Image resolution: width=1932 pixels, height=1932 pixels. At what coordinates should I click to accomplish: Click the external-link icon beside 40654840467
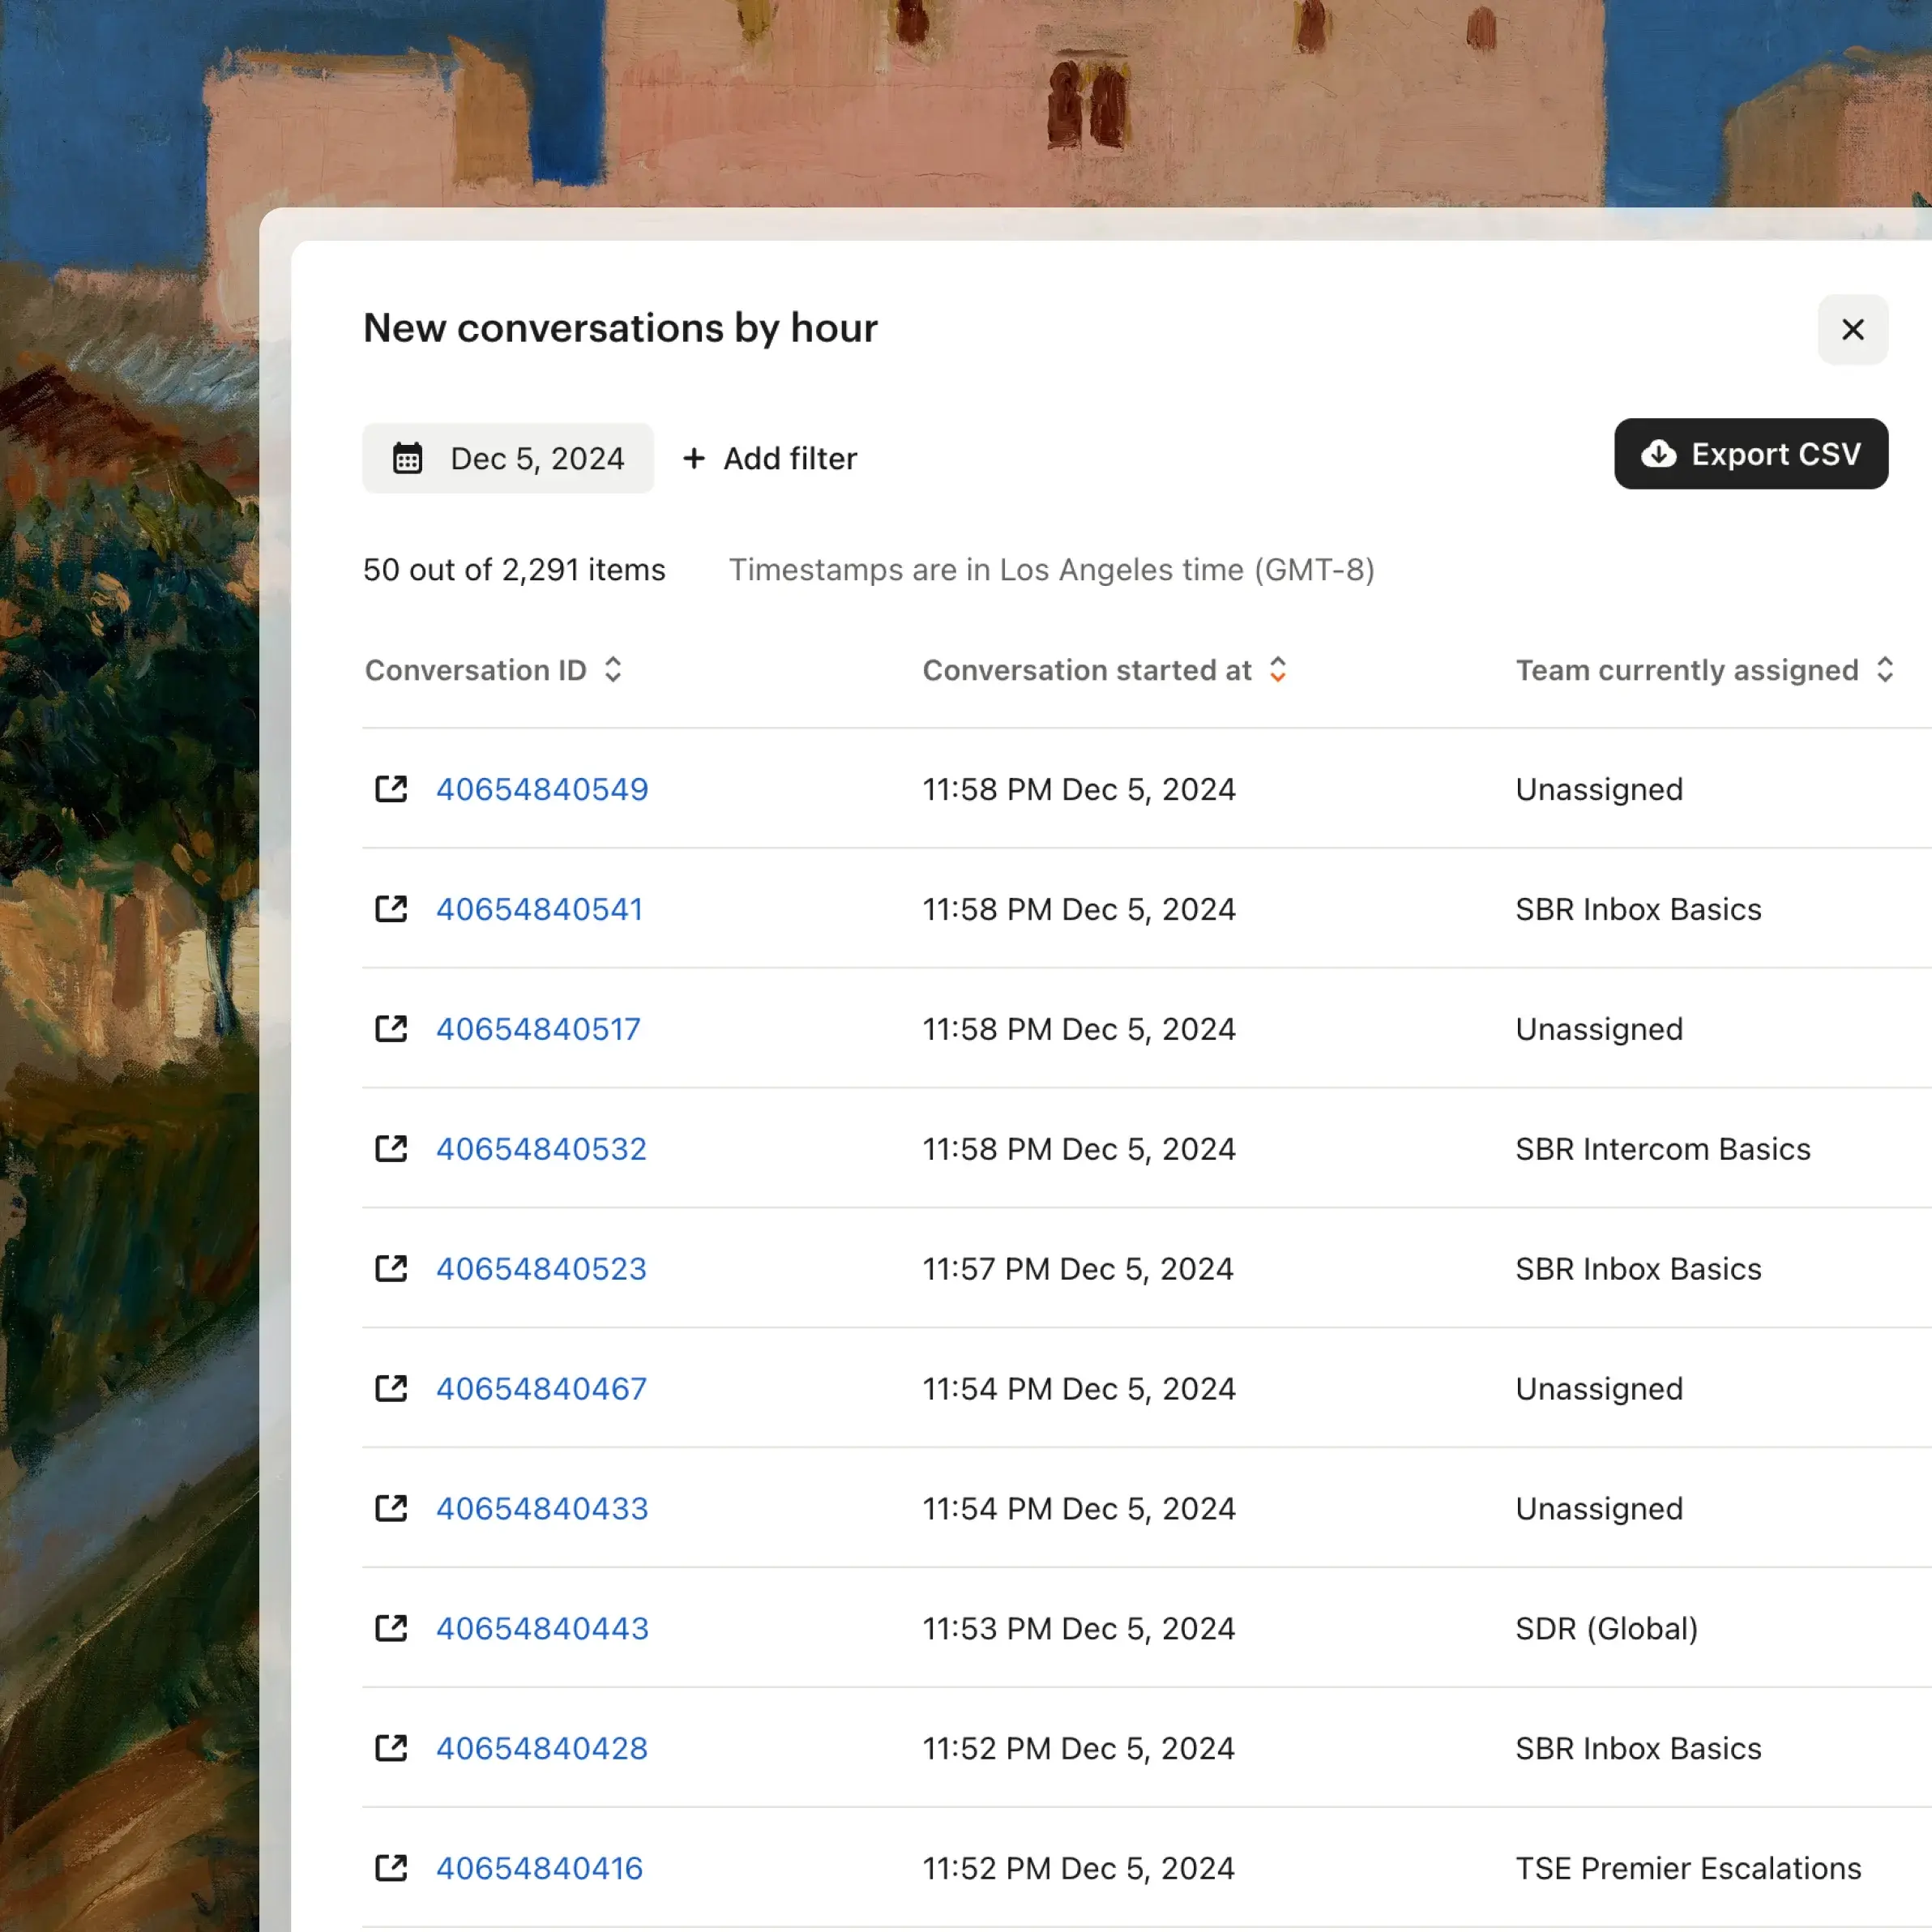(391, 1389)
